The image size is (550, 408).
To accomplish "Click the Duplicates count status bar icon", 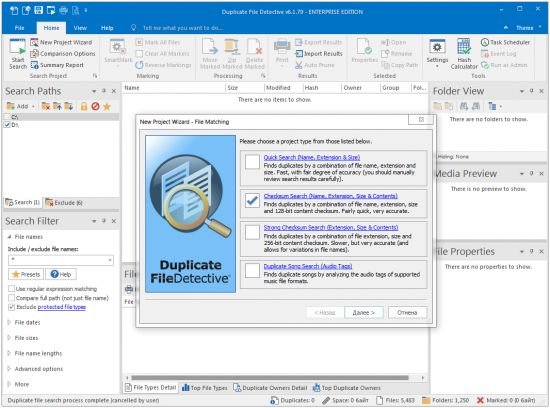I will tap(274, 400).
